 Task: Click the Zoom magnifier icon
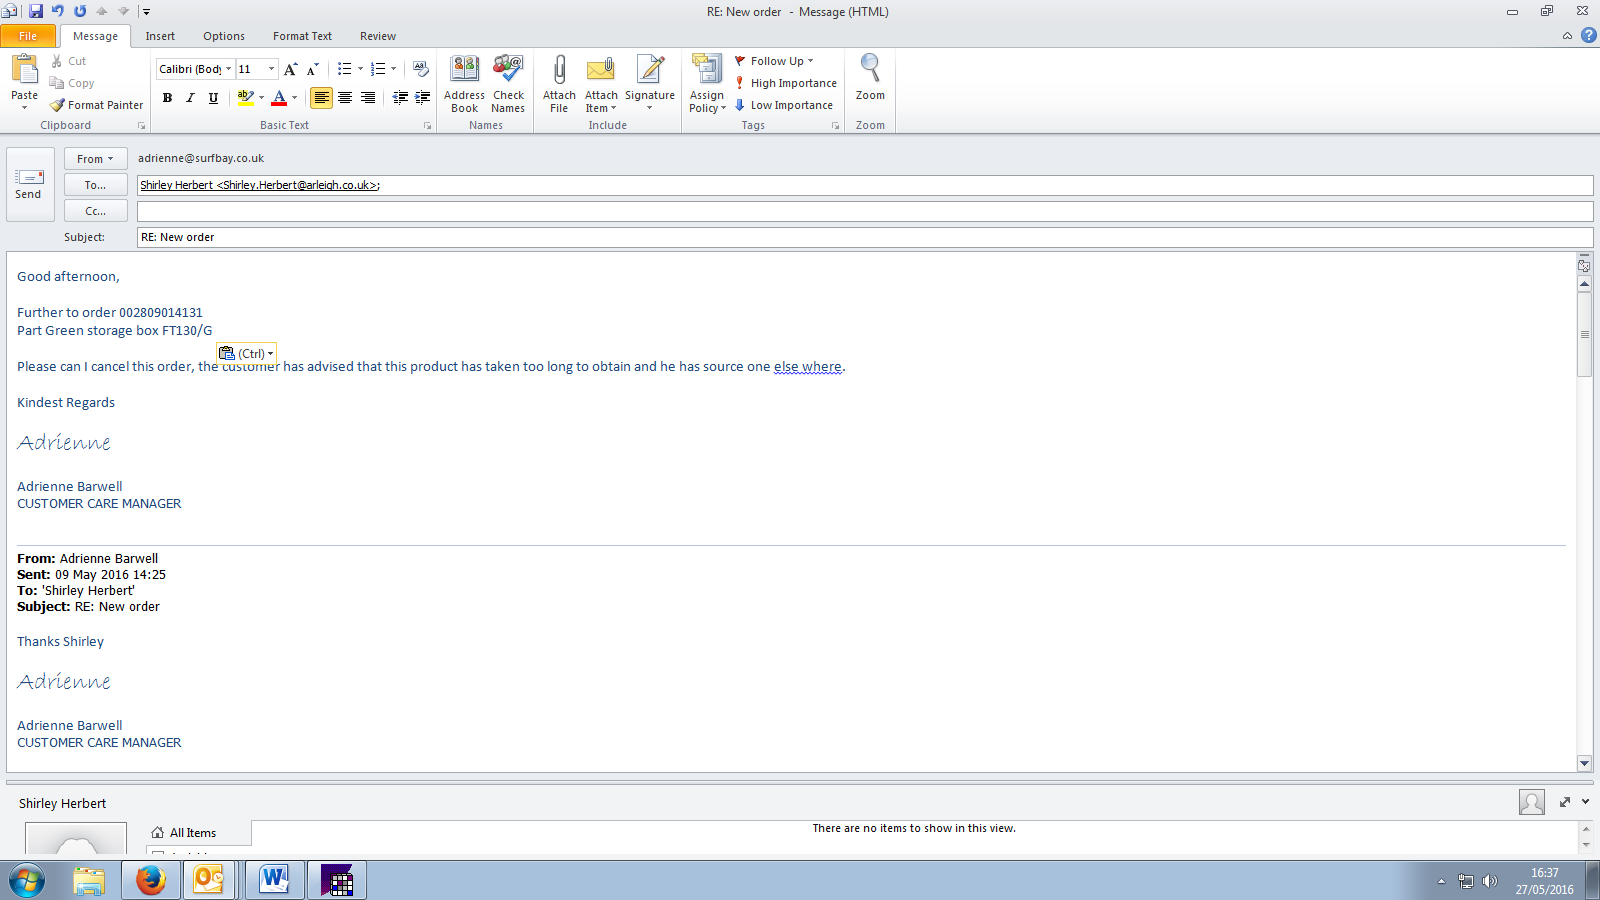tap(870, 70)
